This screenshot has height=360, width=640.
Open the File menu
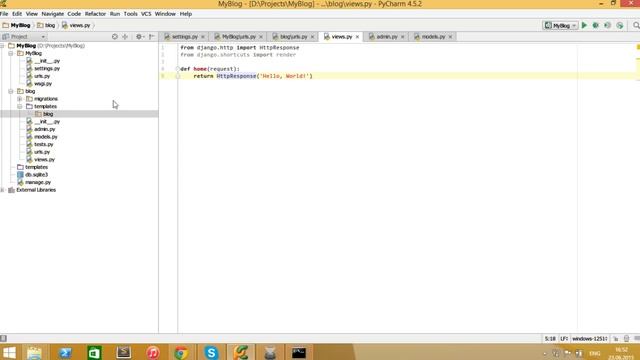pos(4,14)
